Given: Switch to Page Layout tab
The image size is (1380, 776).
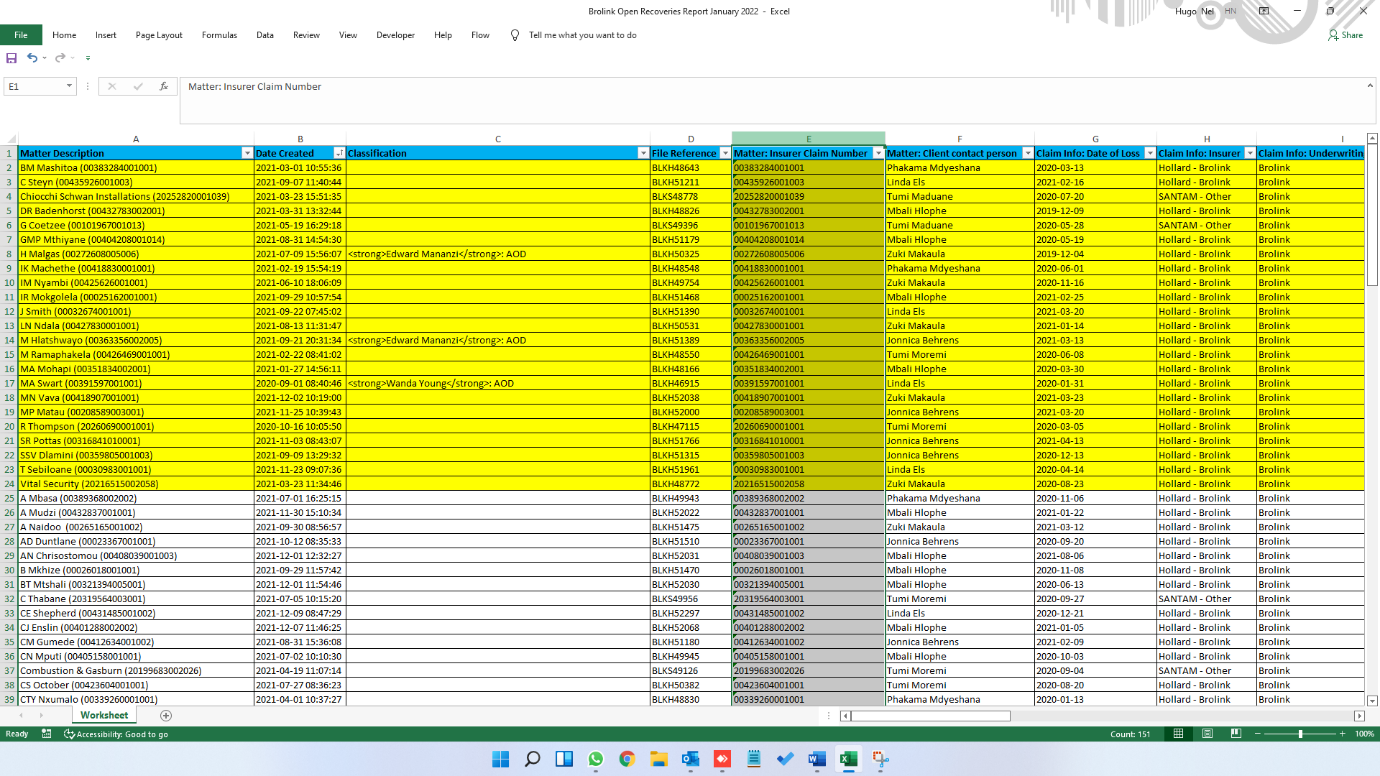Looking at the screenshot, I should pyautogui.click(x=159, y=35).
